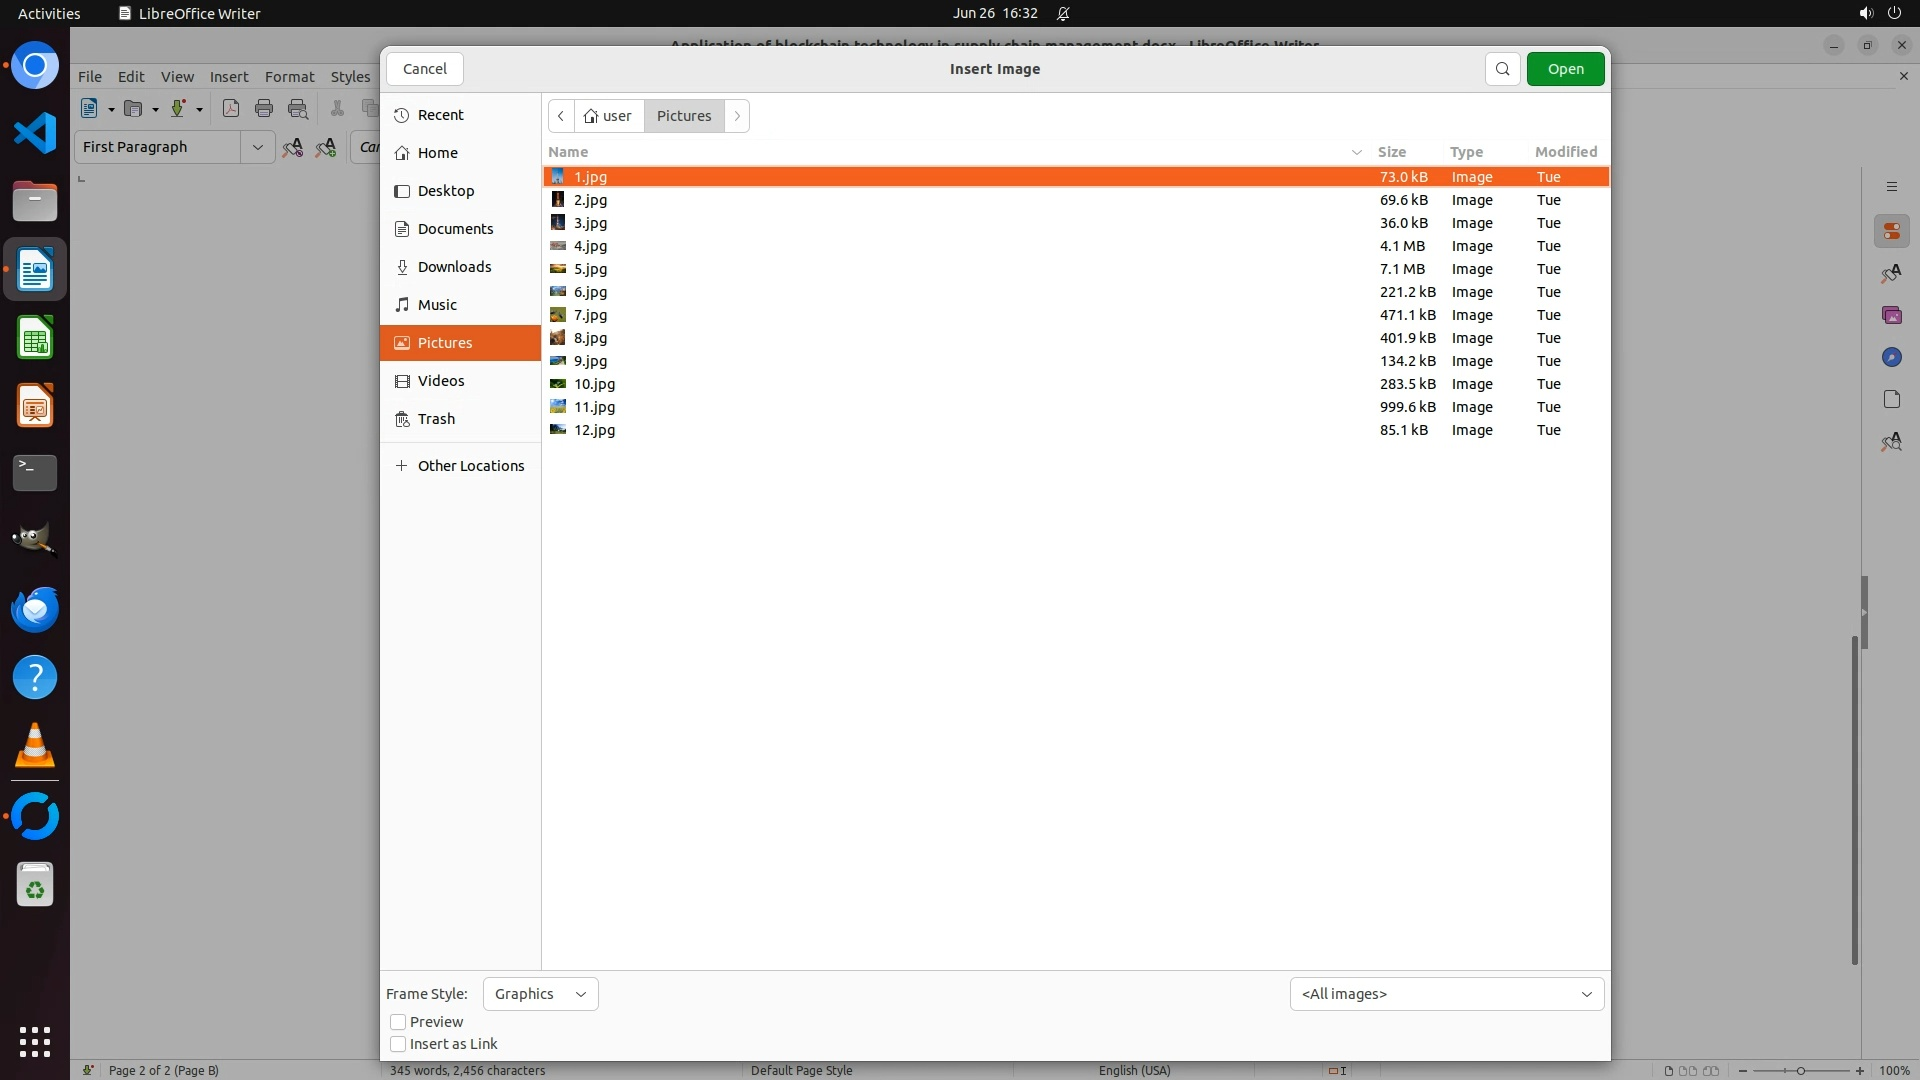Open sidebar Properties panel icon
Viewport: 1920px width, 1080px height.
(1891, 232)
